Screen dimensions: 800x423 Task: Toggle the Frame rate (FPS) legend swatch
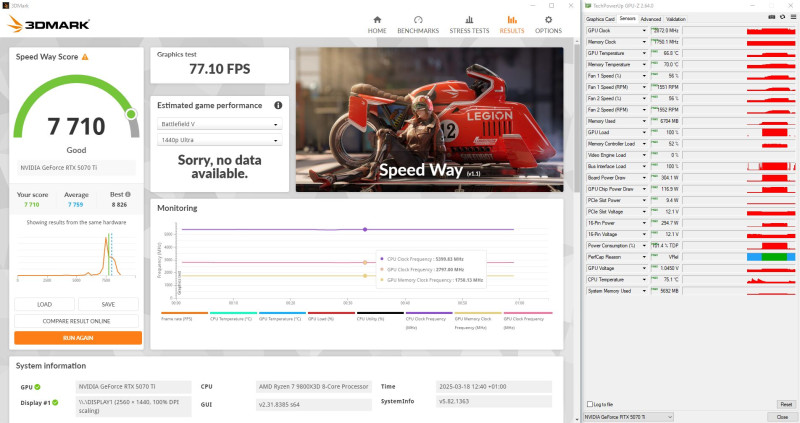[x=185, y=313]
